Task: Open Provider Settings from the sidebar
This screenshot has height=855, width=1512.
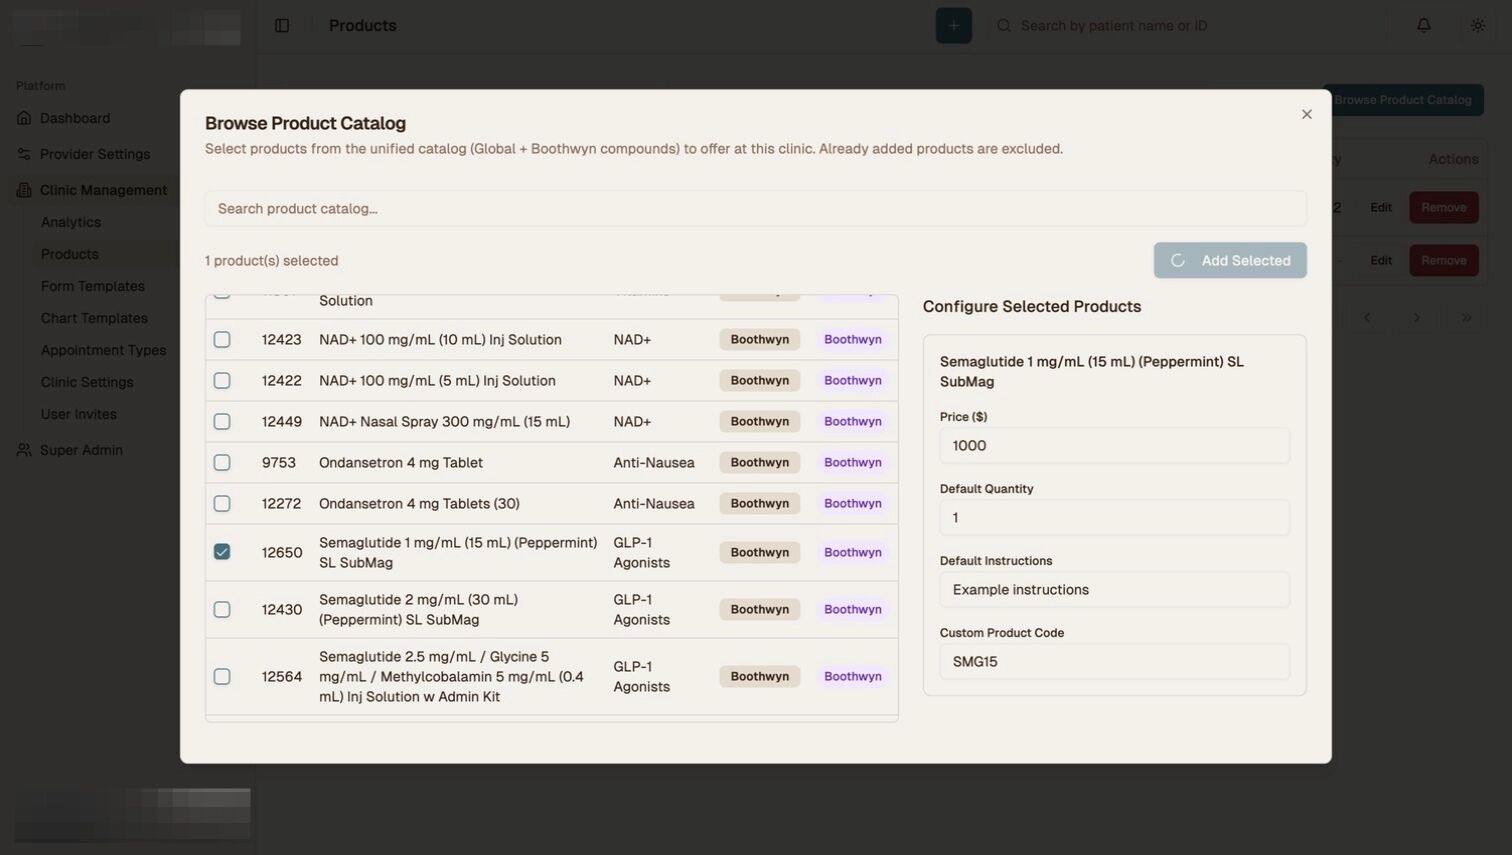Action: click(95, 154)
